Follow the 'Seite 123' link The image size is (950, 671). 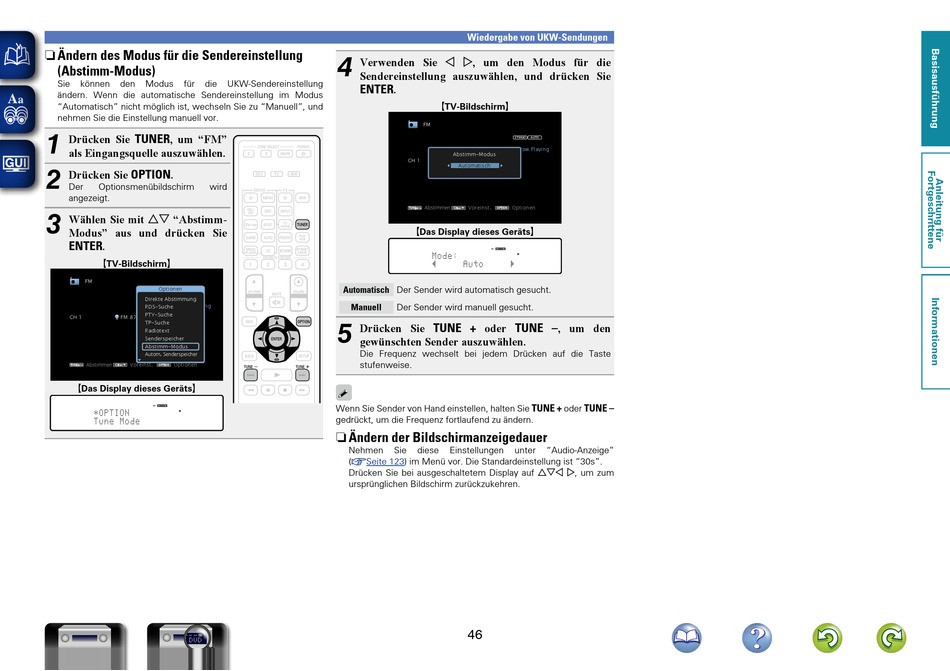click(385, 461)
